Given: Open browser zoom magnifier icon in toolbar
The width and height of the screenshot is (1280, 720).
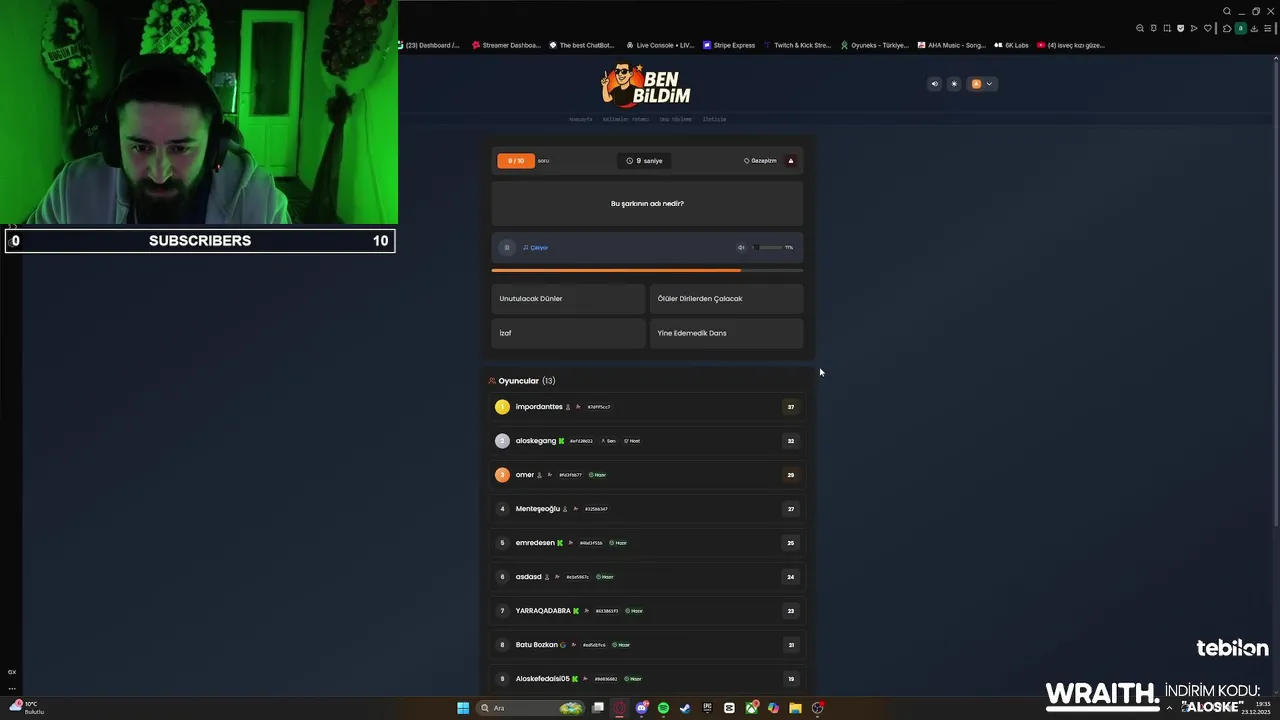Looking at the screenshot, I should [x=1140, y=28].
